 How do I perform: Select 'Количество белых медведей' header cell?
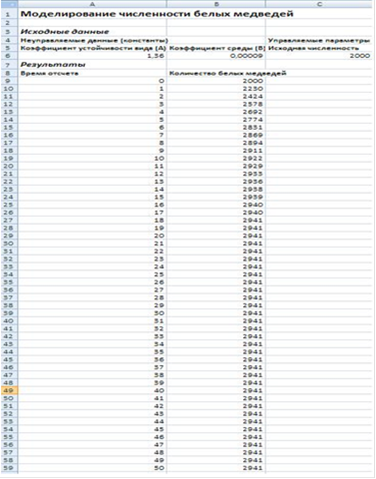point(228,73)
